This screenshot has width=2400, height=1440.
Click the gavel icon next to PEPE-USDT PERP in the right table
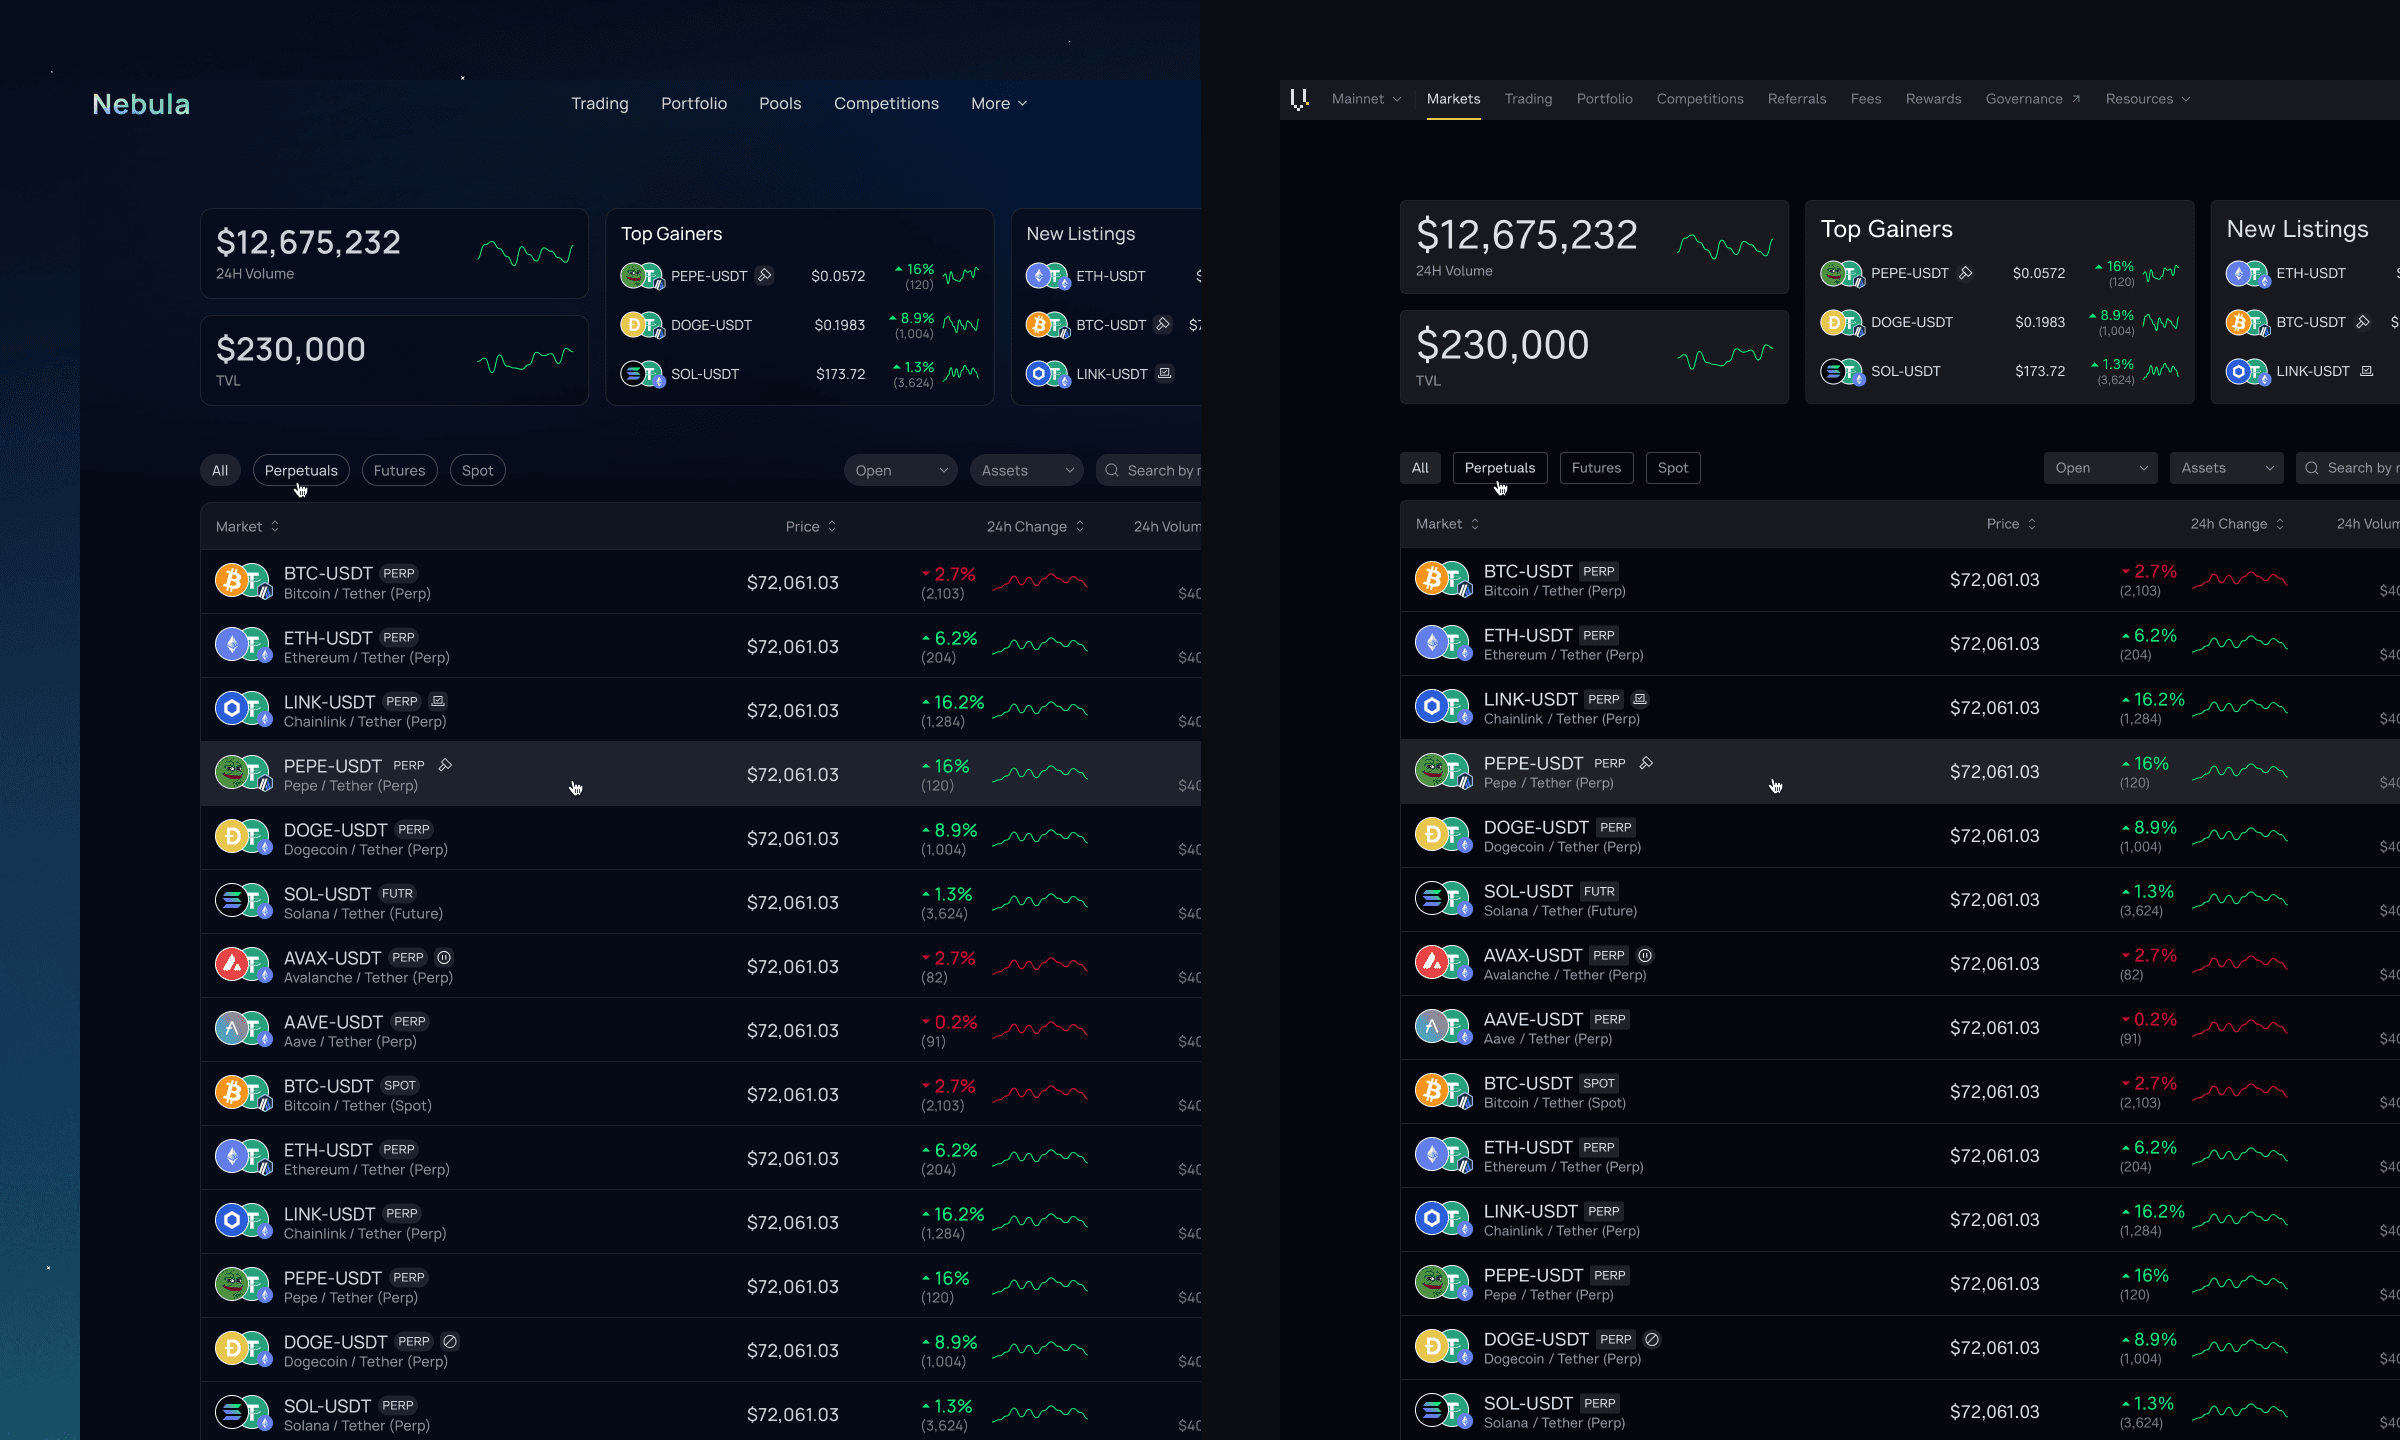(x=1646, y=763)
